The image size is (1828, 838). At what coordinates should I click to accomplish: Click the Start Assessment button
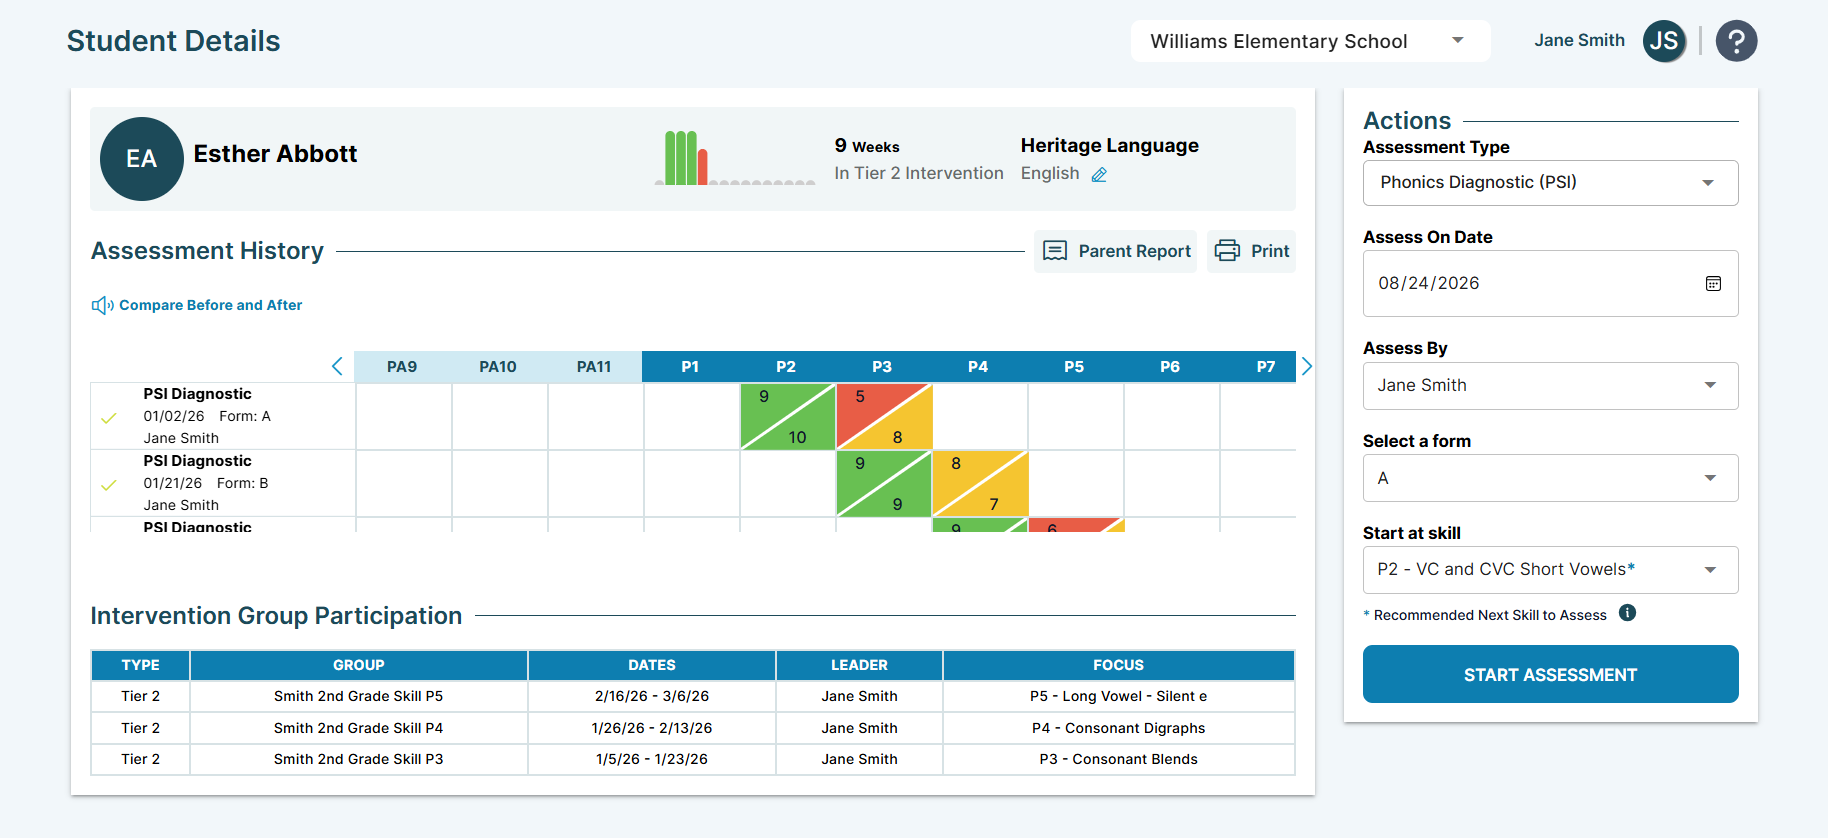click(x=1550, y=674)
